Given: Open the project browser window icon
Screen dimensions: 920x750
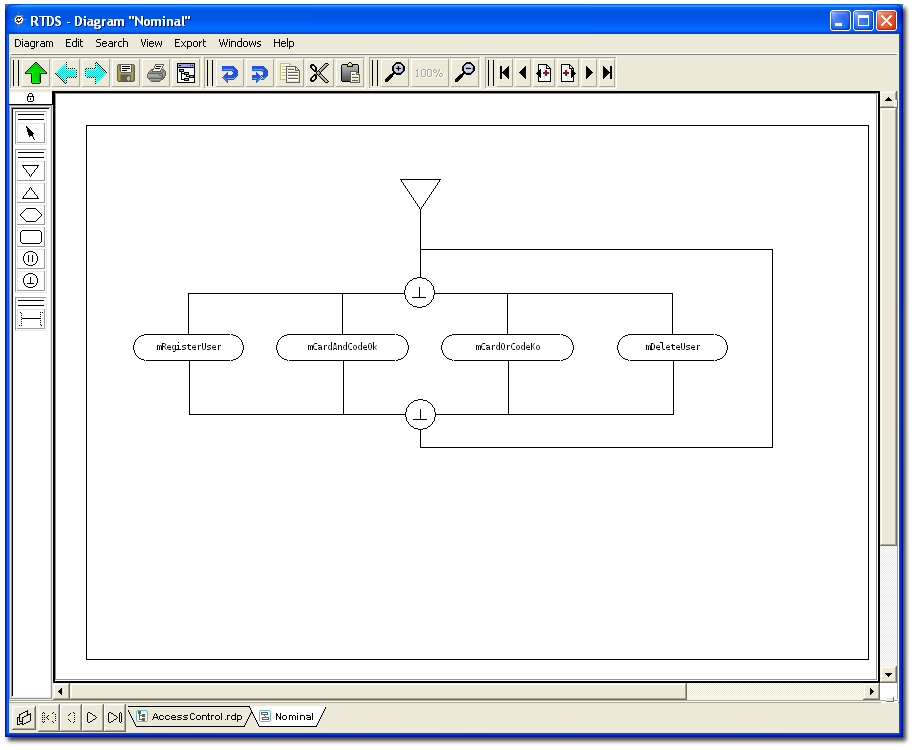Looking at the screenshot, I should (x=186, y=73).
